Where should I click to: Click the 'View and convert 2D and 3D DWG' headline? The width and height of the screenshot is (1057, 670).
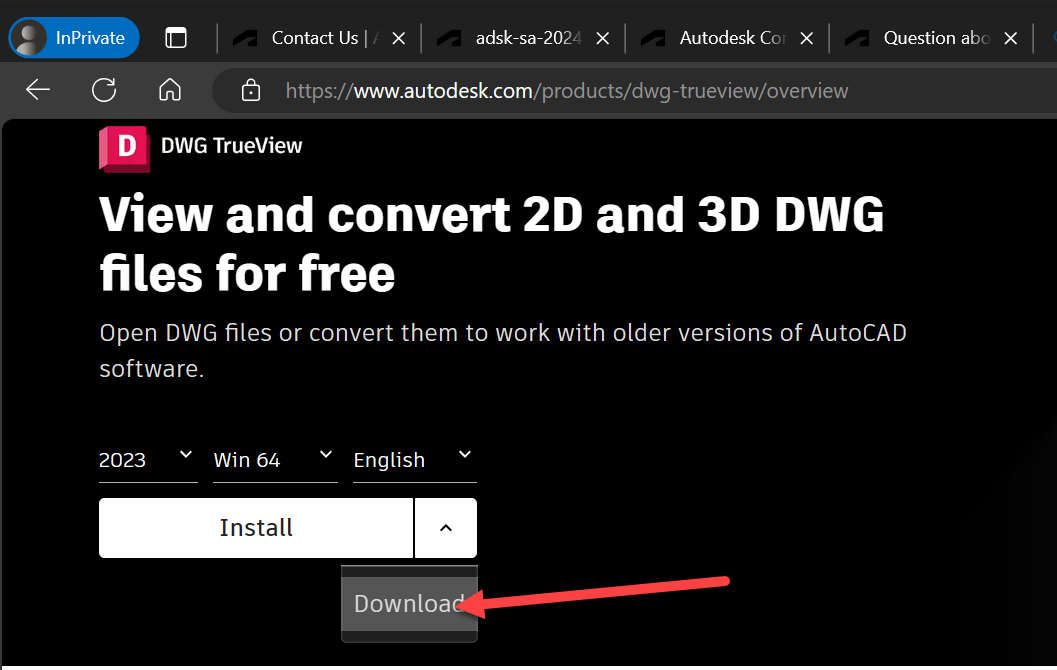click(491, 243)
